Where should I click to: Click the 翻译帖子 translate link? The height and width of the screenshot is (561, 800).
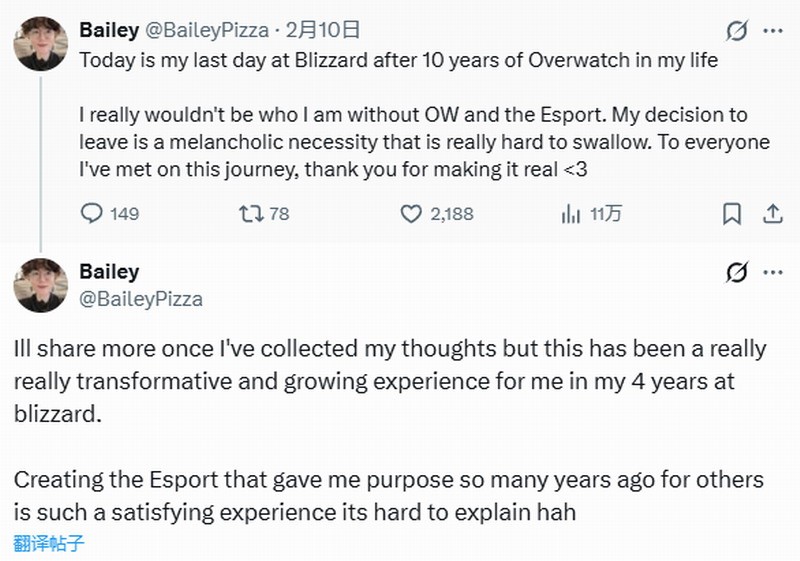click(49, 544)
